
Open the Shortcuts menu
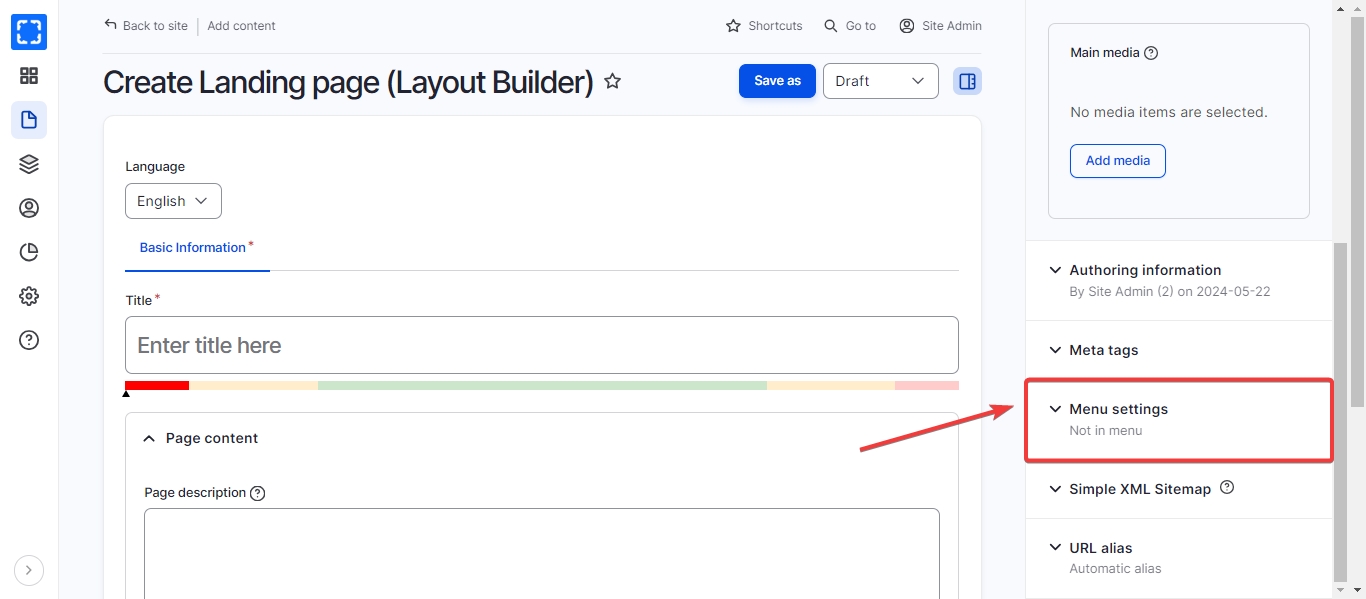click(x=764, y=26)
